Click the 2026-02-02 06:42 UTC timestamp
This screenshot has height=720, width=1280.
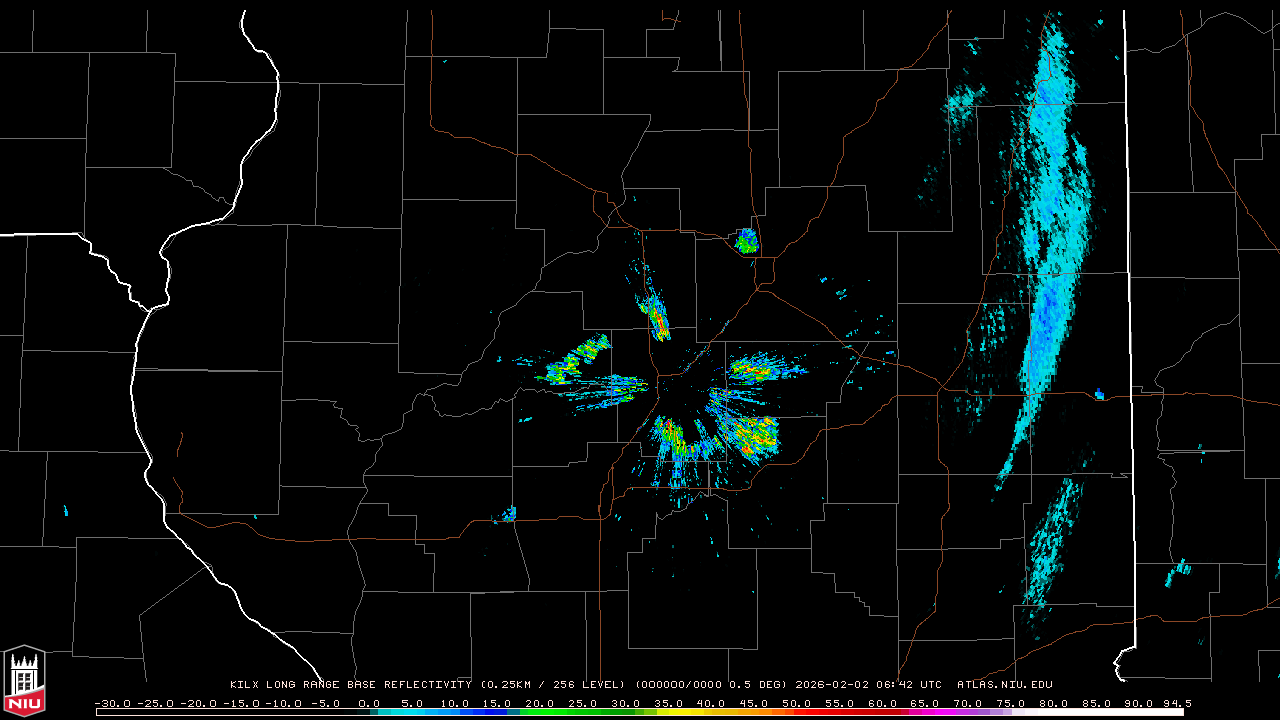[868, 685]
